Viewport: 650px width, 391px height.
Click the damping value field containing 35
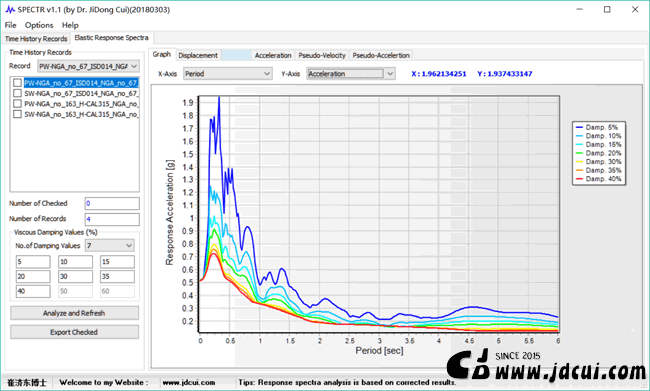pyautogui.click(x=117, y=277)
